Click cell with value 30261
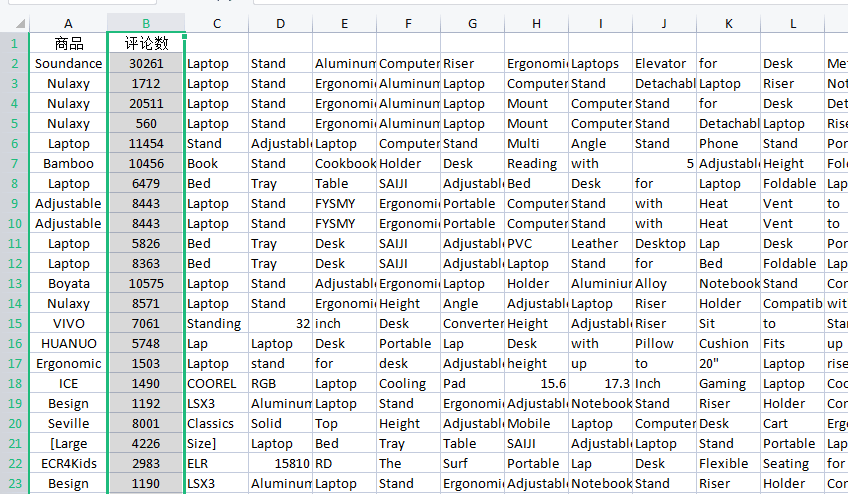848x494 pixels. (146, 63)
